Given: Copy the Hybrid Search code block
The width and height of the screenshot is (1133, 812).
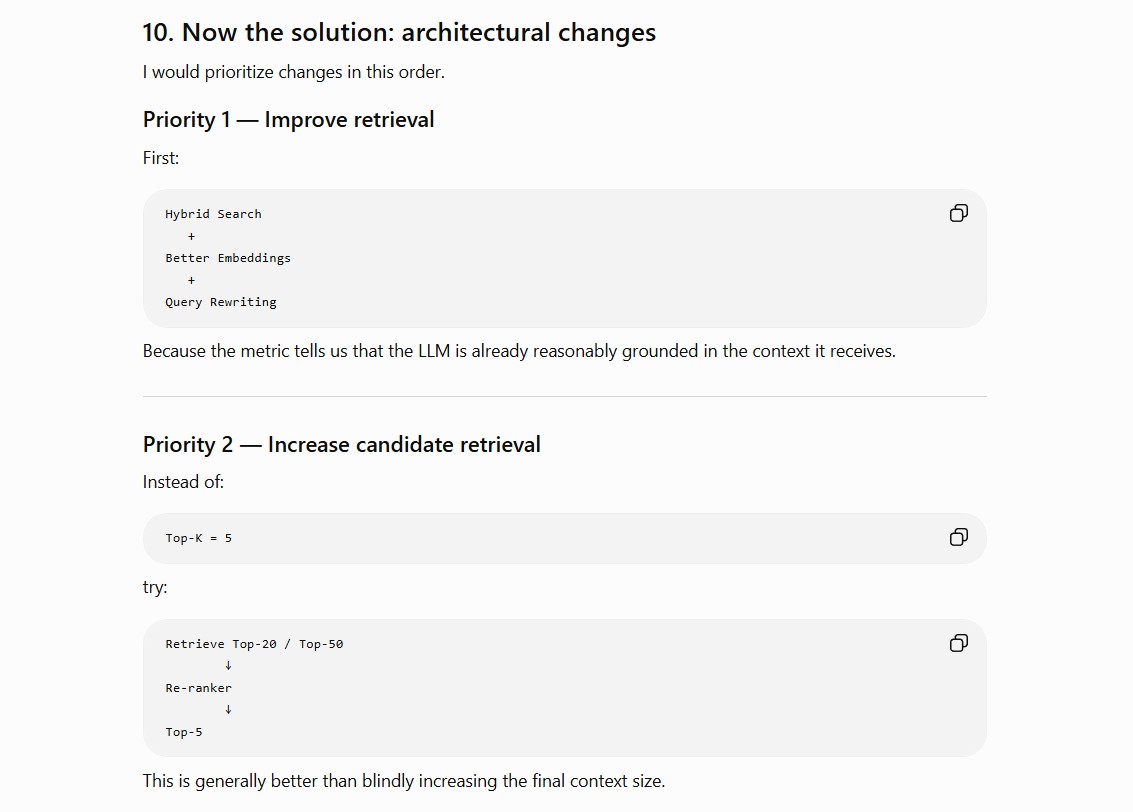Looking at the screenshot, I should (x=958, y=213).
